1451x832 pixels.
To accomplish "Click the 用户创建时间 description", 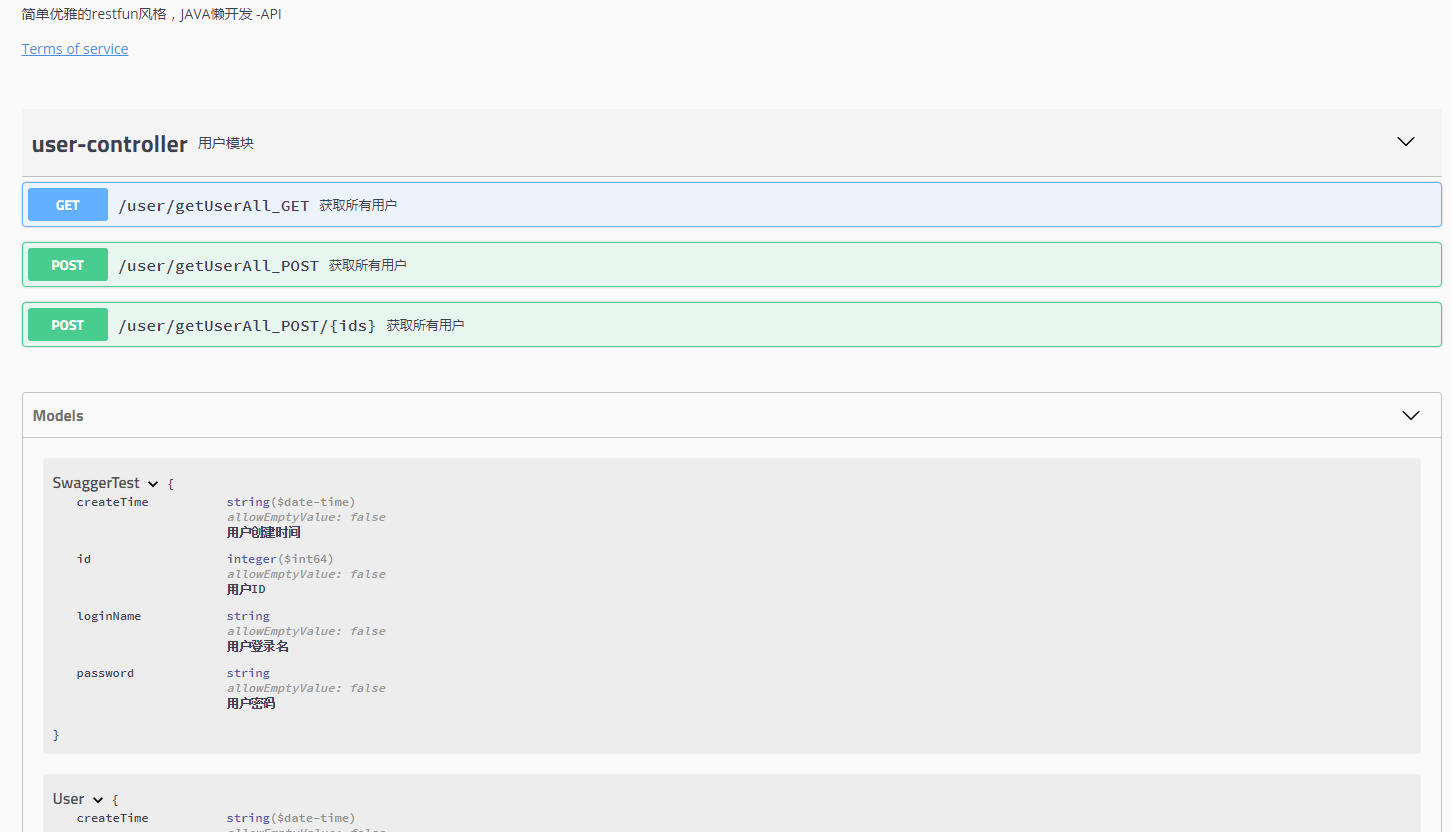I will [x=264, y=532].
